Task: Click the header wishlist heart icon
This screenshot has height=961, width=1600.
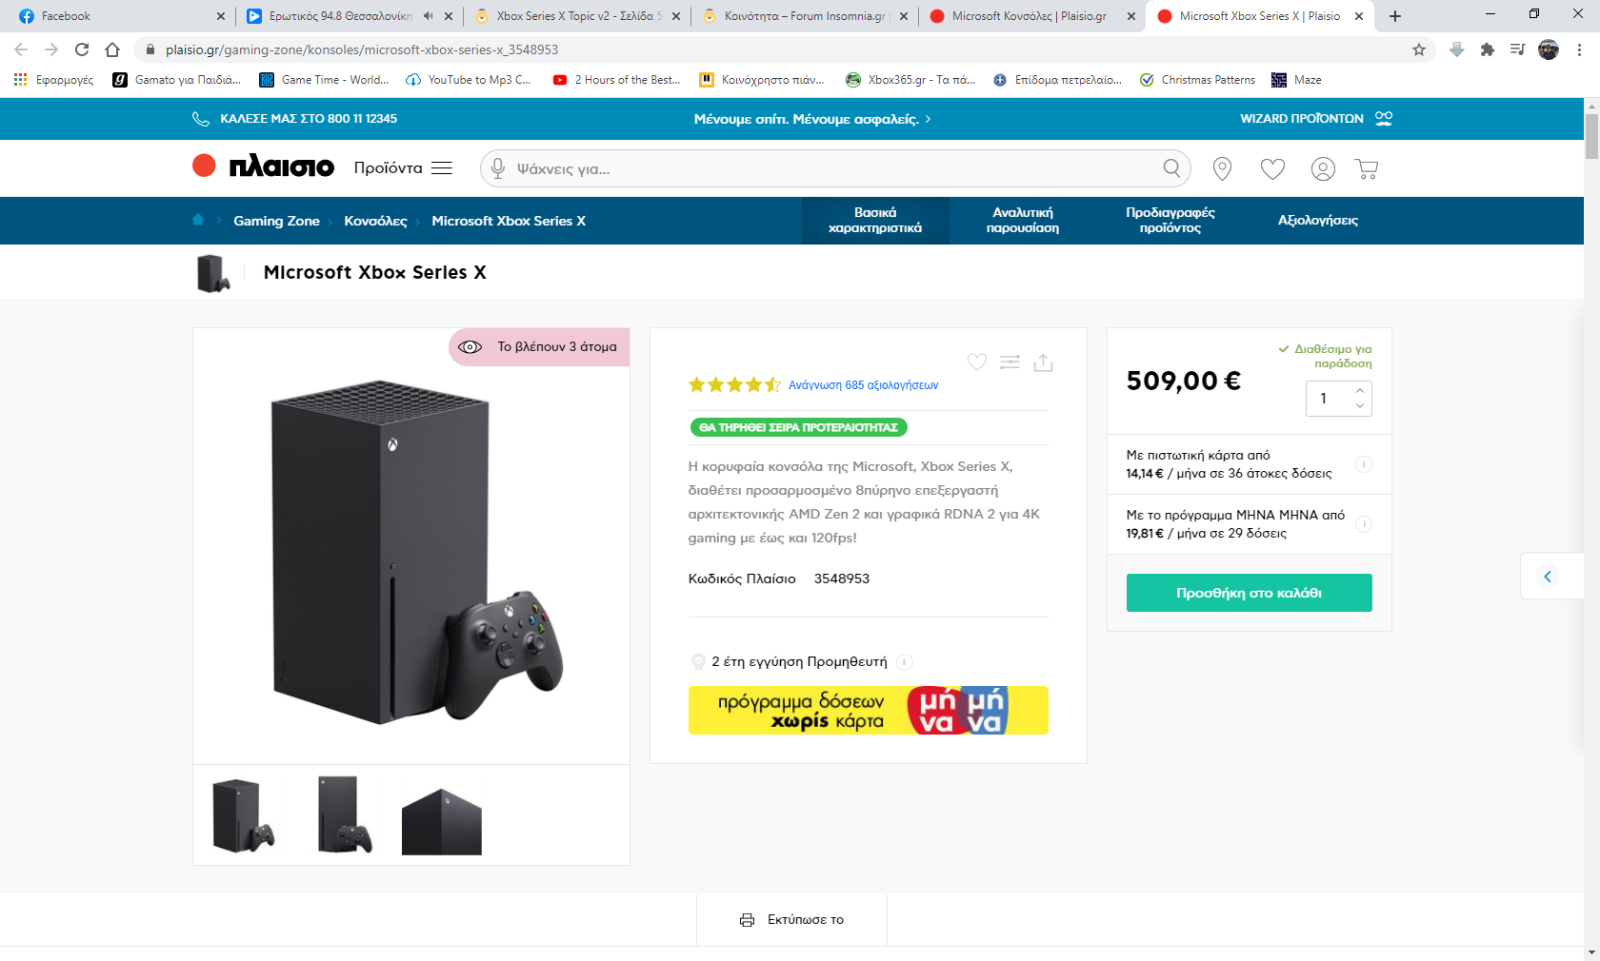Action: click(1272, 169)
